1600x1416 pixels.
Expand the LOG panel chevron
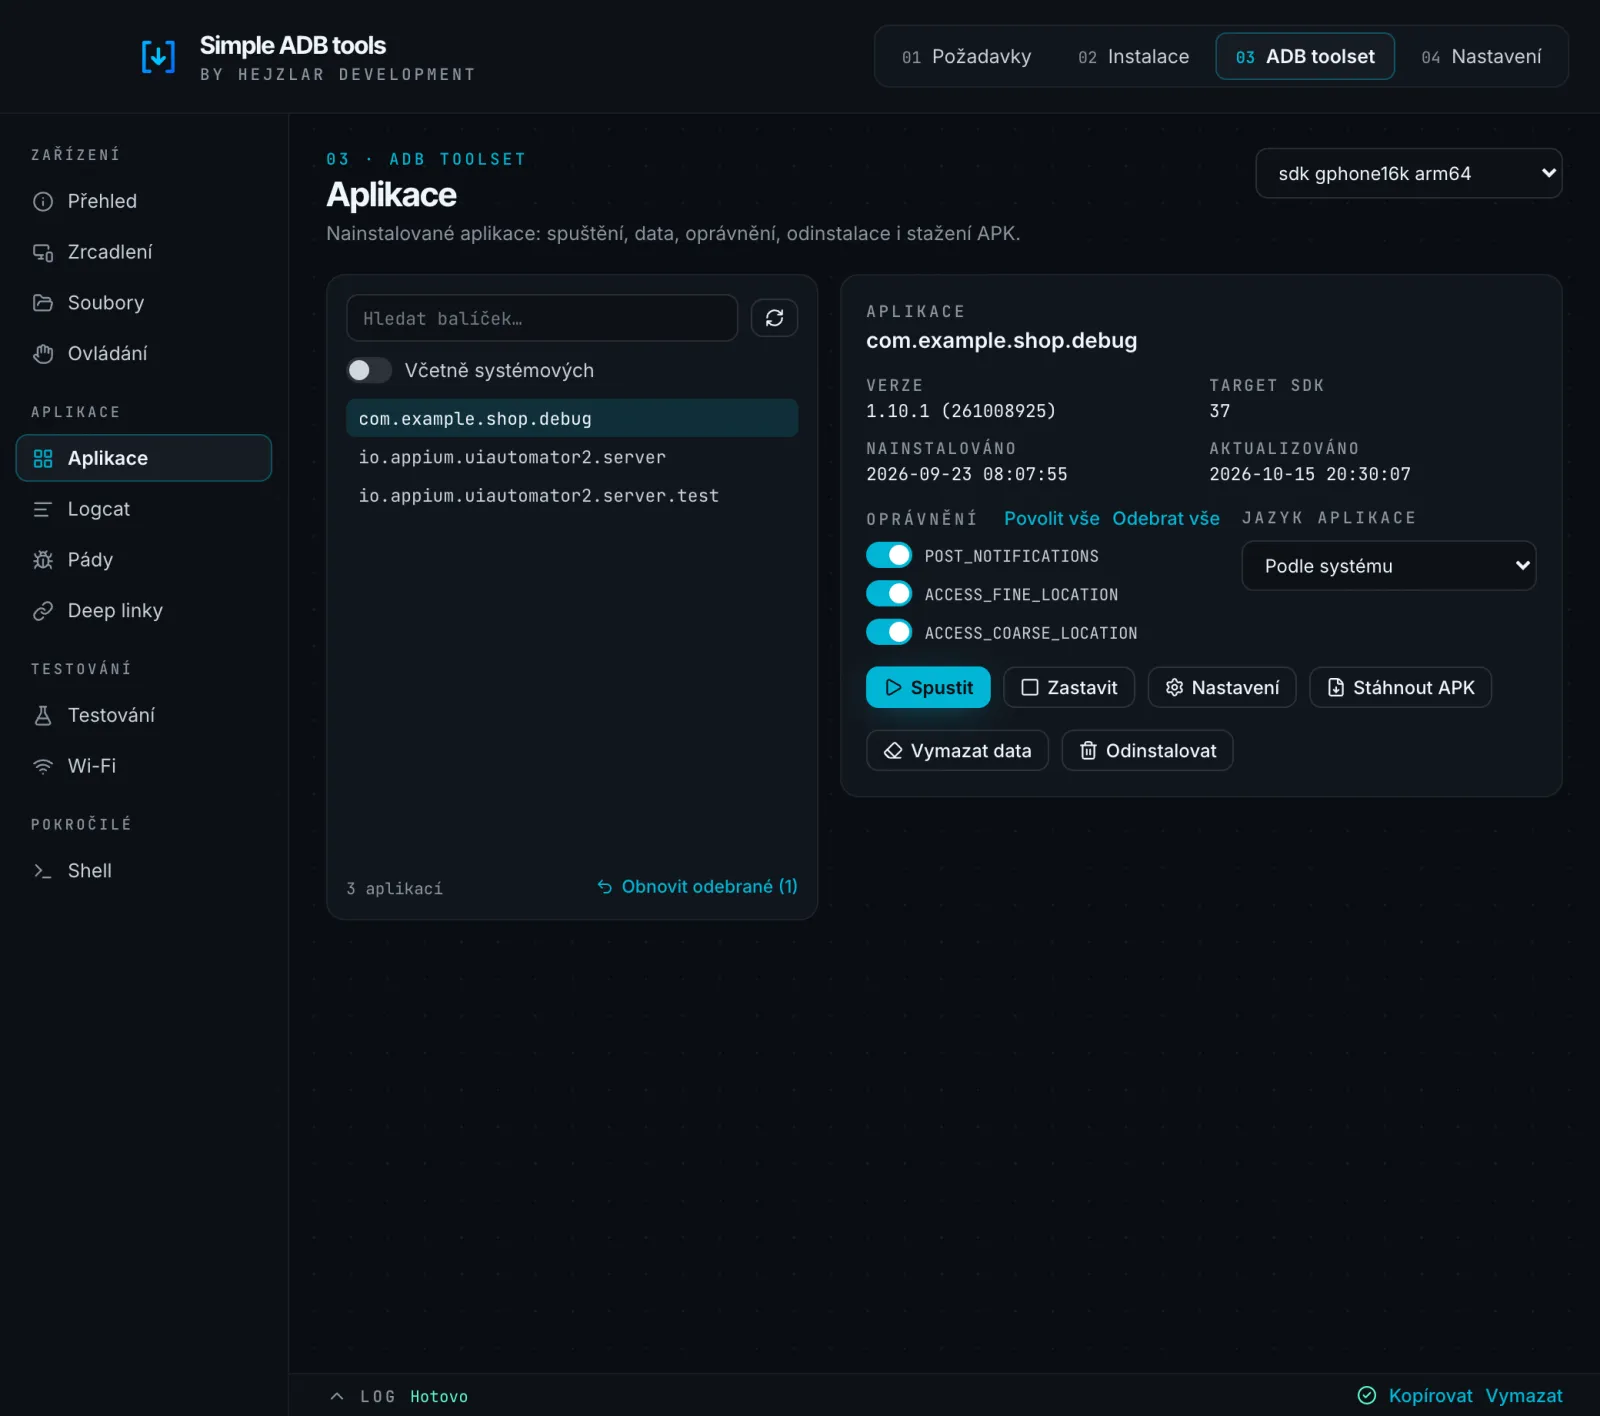coord(337,1396)
